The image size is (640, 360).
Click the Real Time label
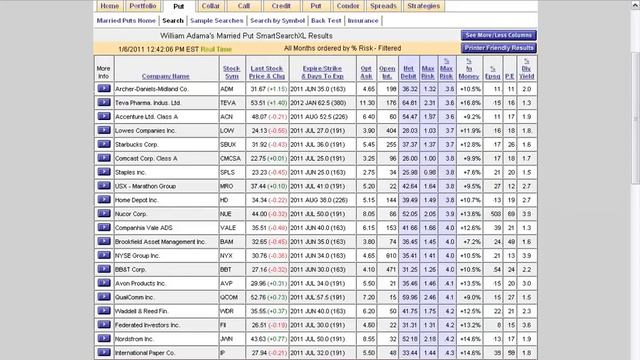click(x=216, y=49)
